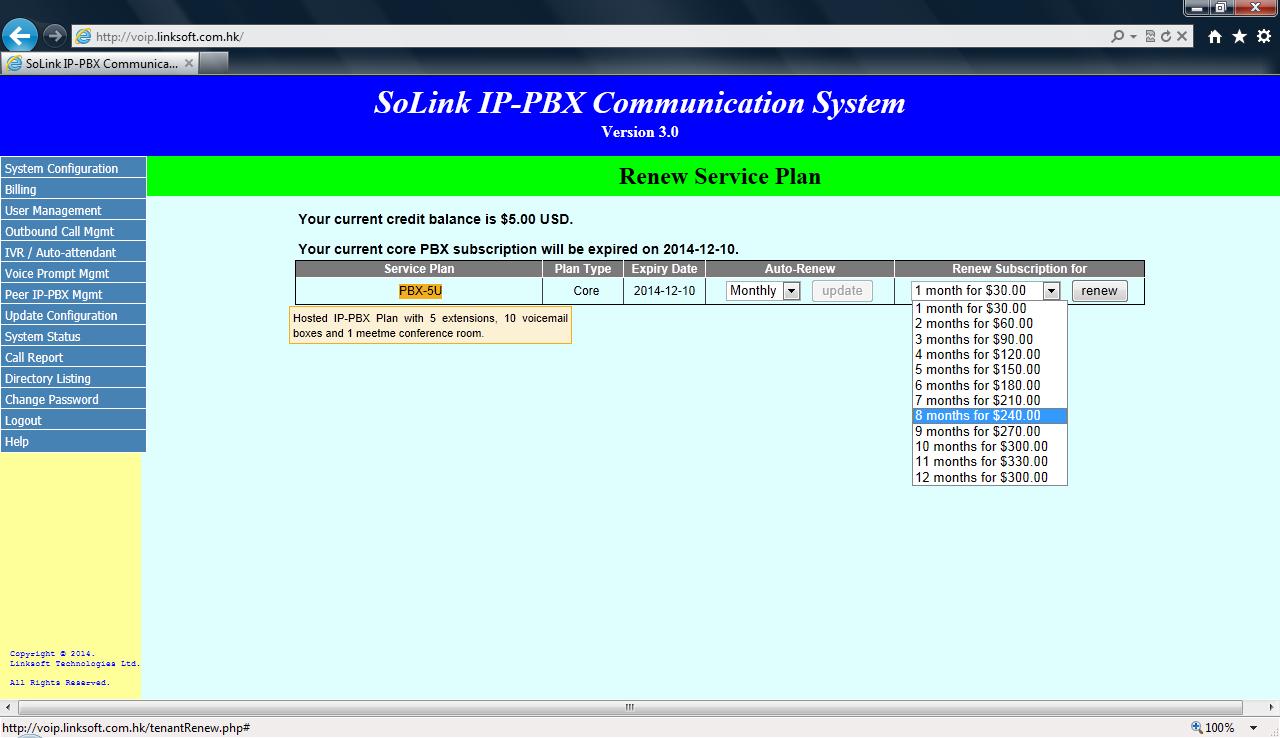Select 2 months for $60.00 option
This screenshot has width=1280, height=738.
[990, 324]
